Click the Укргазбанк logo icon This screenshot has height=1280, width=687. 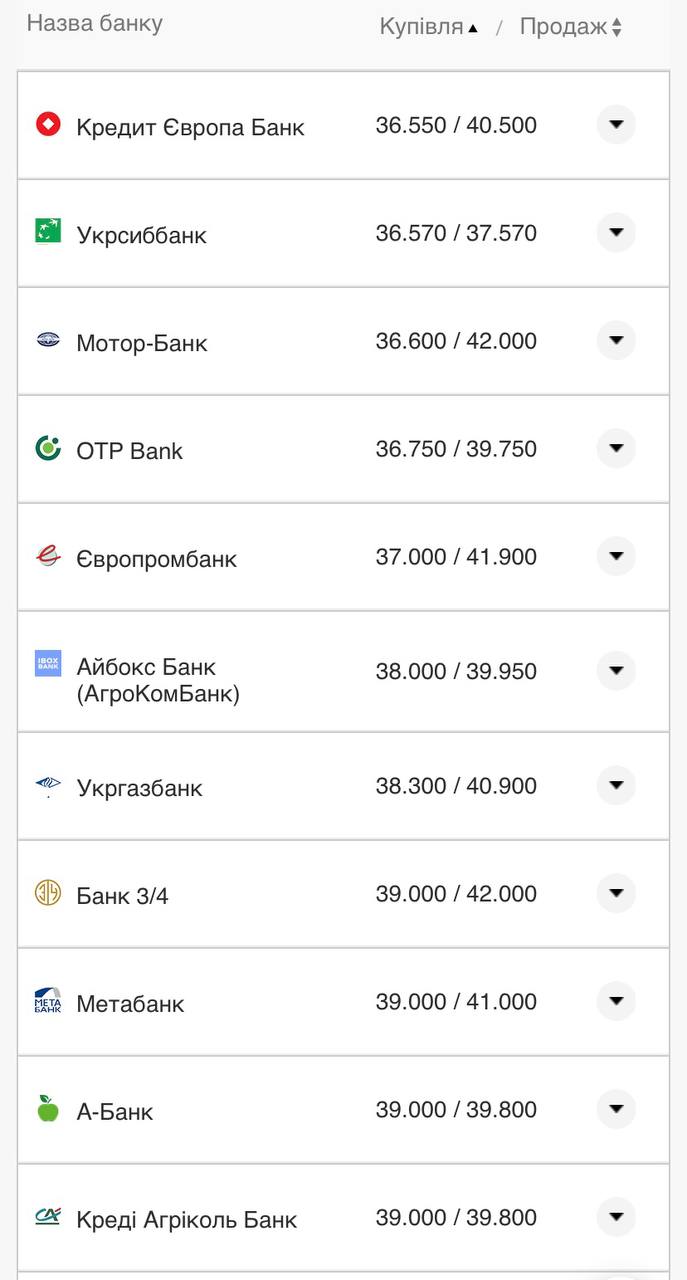pyautogui.click(x=47, y=786)
